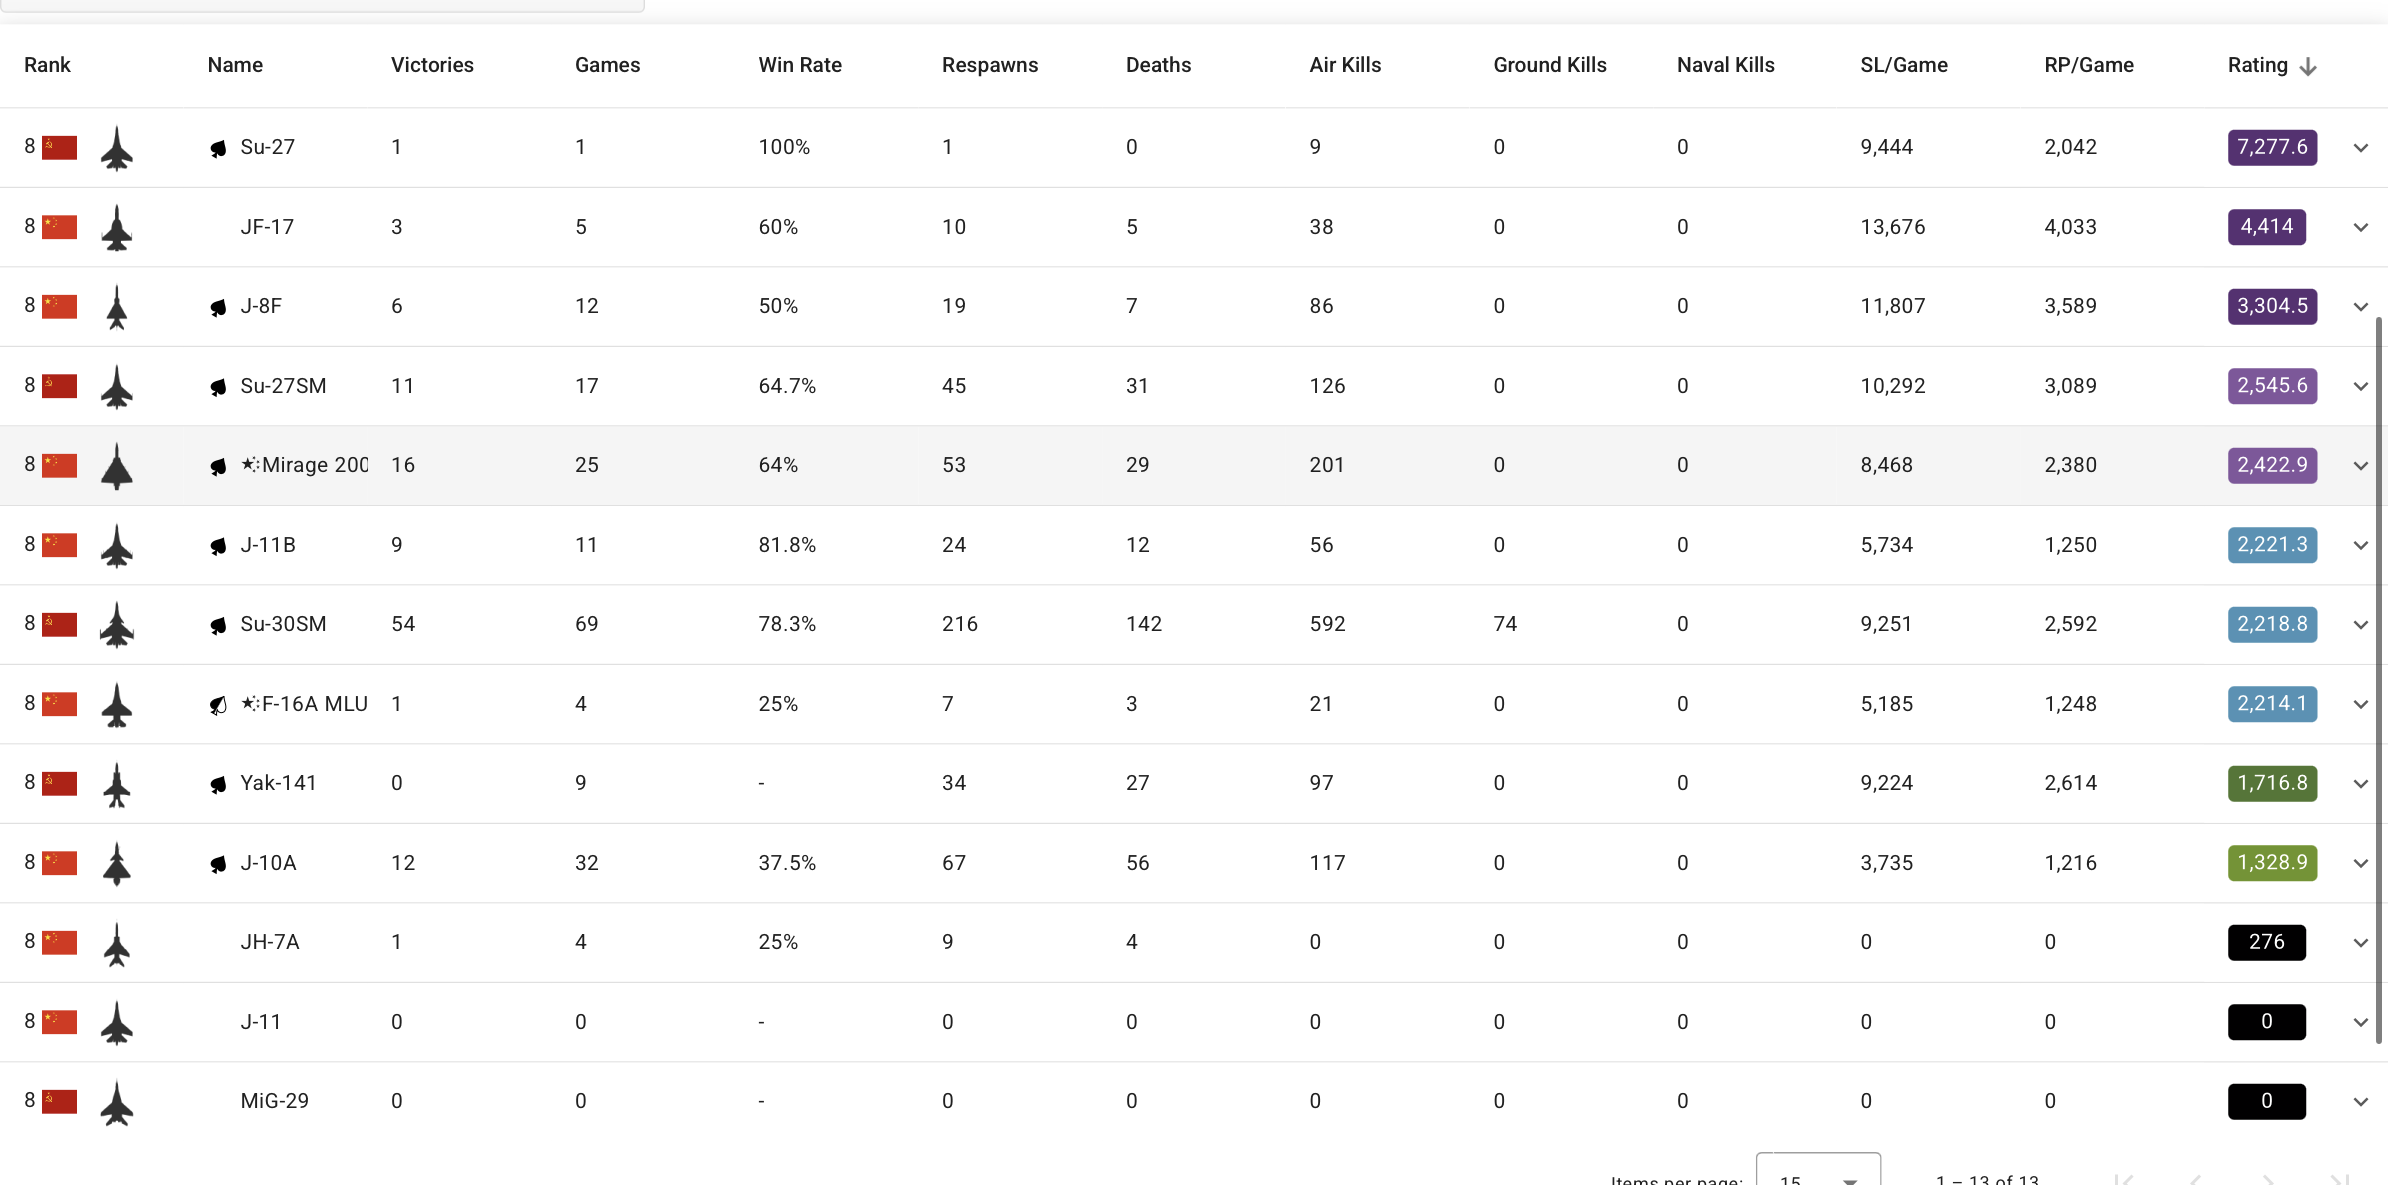Open the items per page dropdown
This screenshot has width=2388, height=1185.
pyautogui.click(x=1817, y=1176)
